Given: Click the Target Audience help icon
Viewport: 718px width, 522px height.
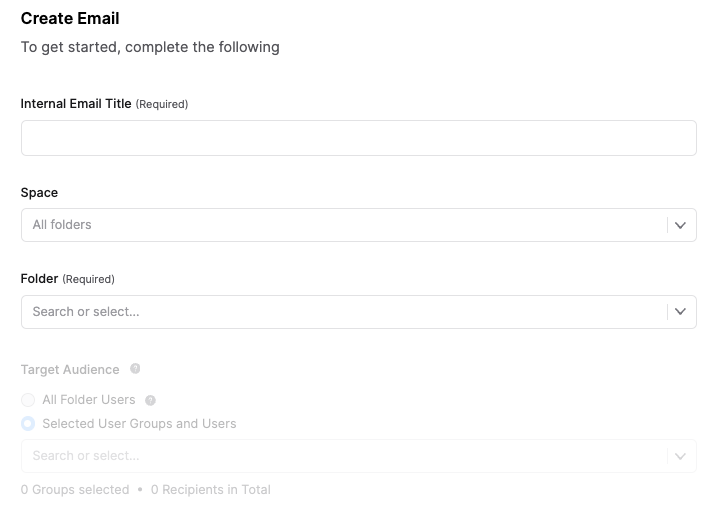Looking at the screenshot, I should 135,369.
